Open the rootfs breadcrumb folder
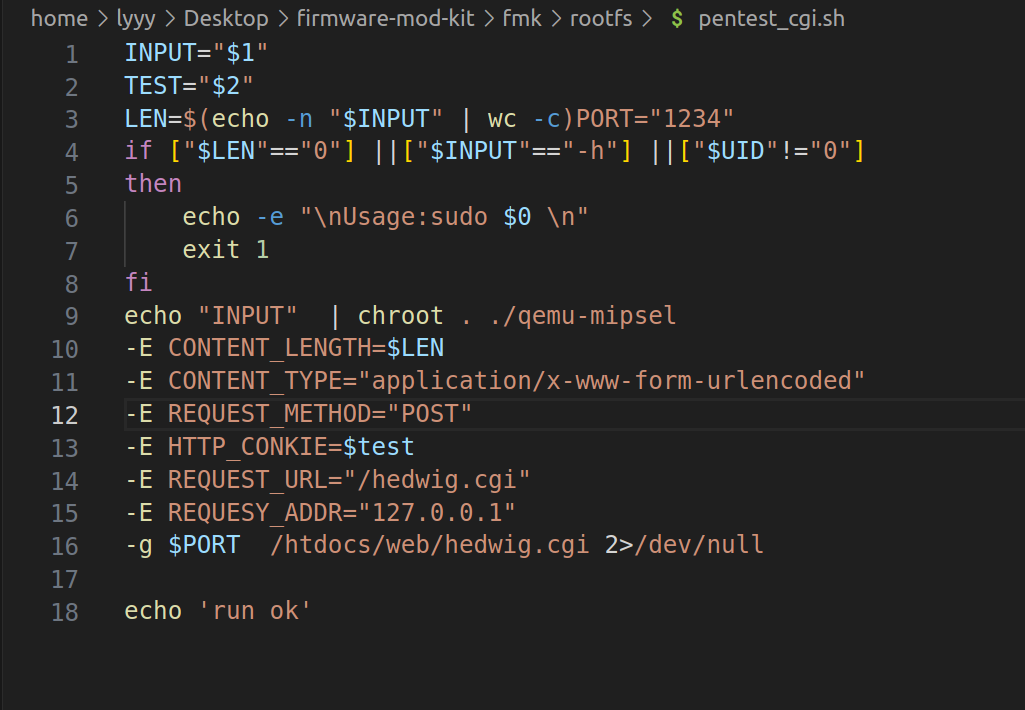 pyautogui.click(x=601, y=19)
